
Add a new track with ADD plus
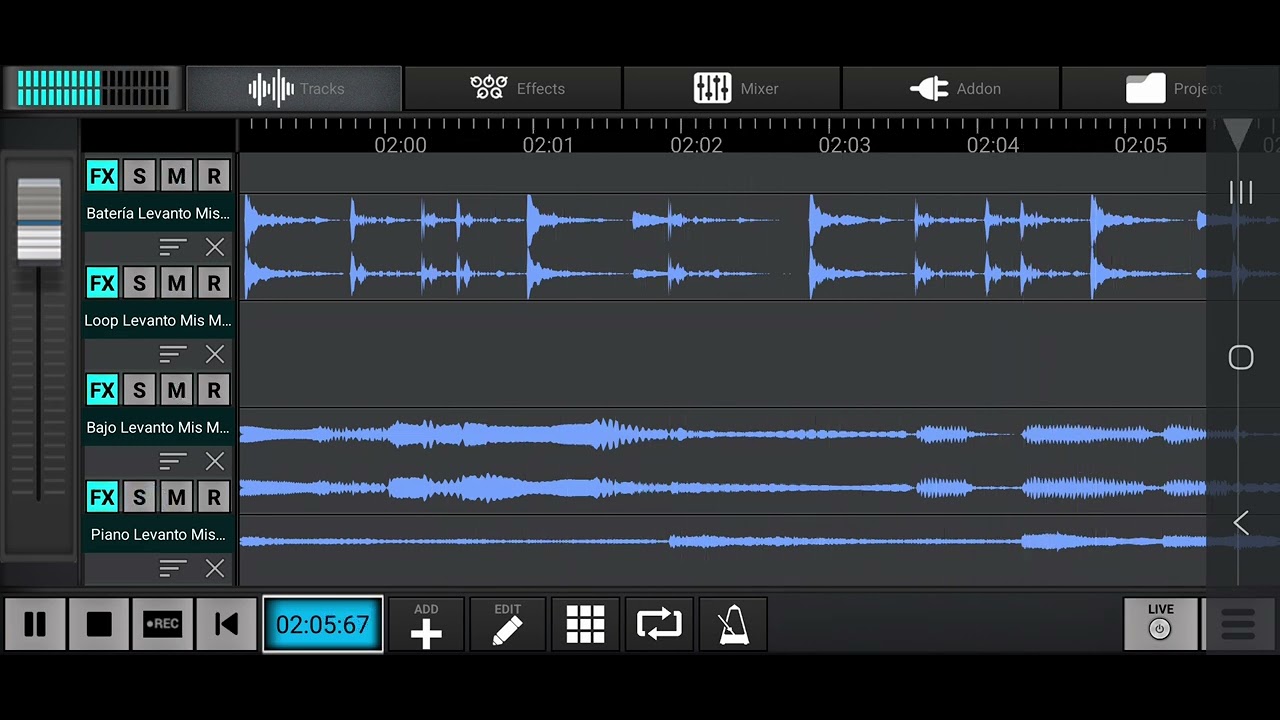click(x=426, y=625)
